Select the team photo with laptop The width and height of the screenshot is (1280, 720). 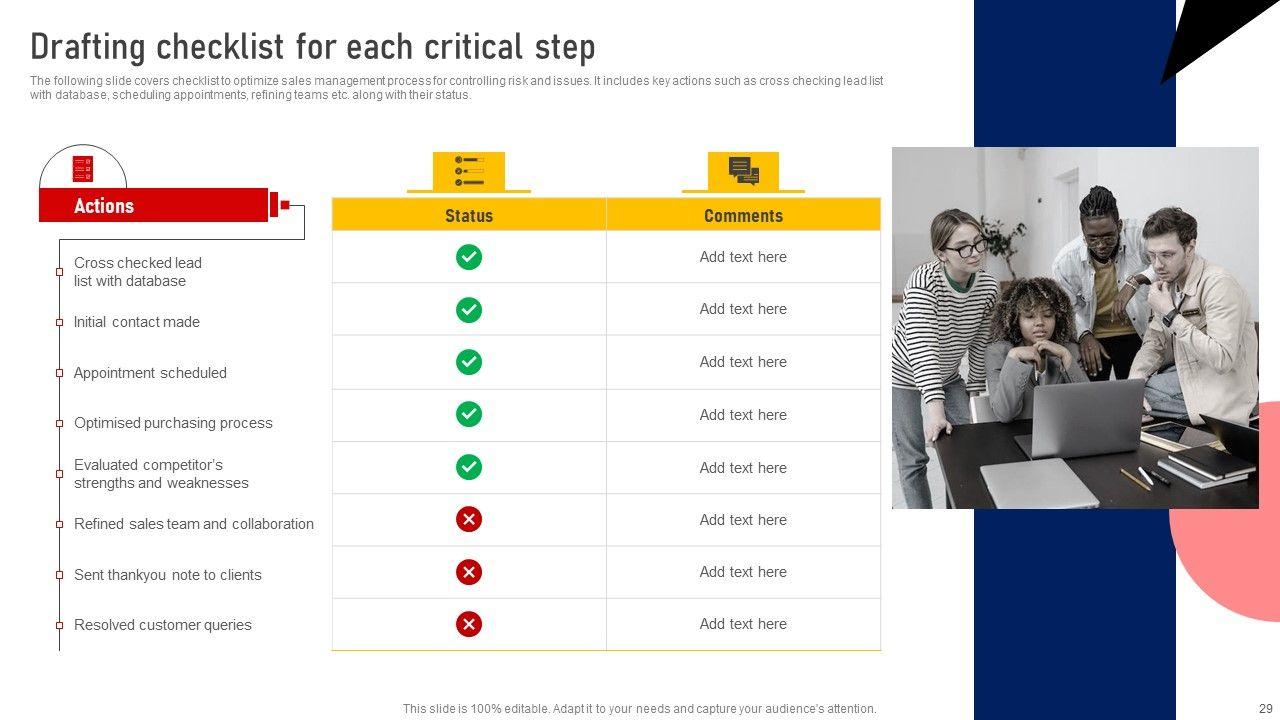tap(1075, 328)
